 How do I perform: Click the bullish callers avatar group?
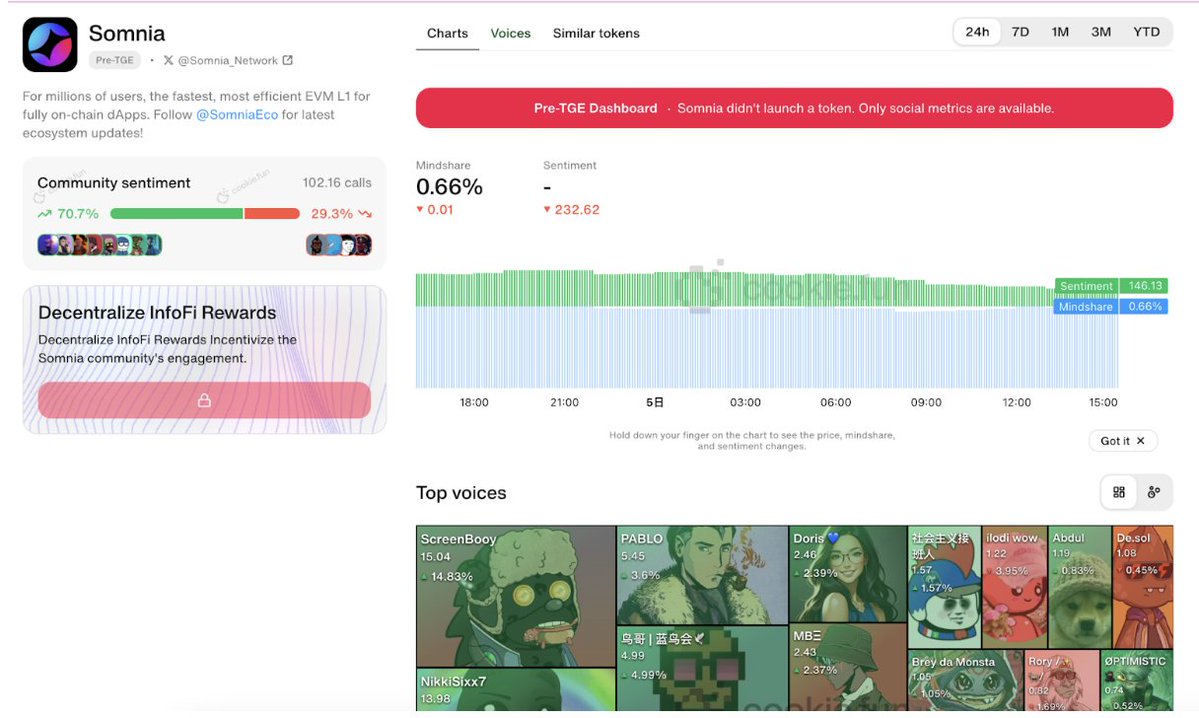click(99, 245)
